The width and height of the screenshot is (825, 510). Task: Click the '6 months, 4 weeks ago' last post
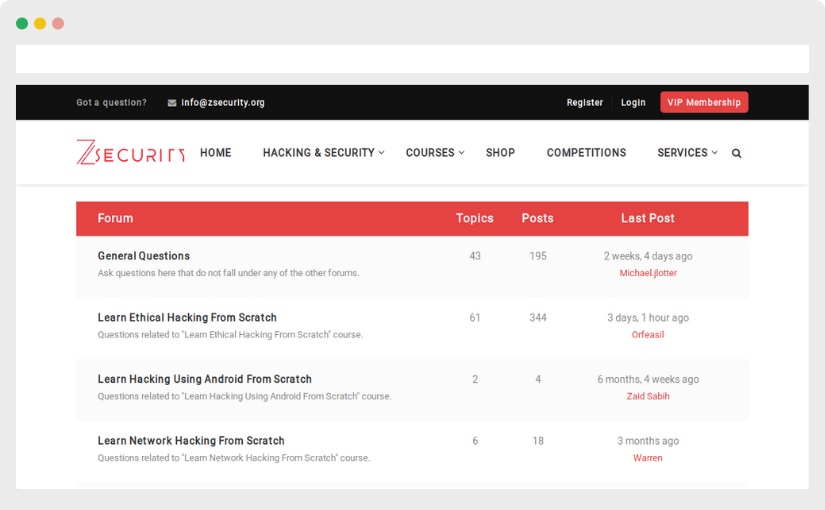coord(648,379)
